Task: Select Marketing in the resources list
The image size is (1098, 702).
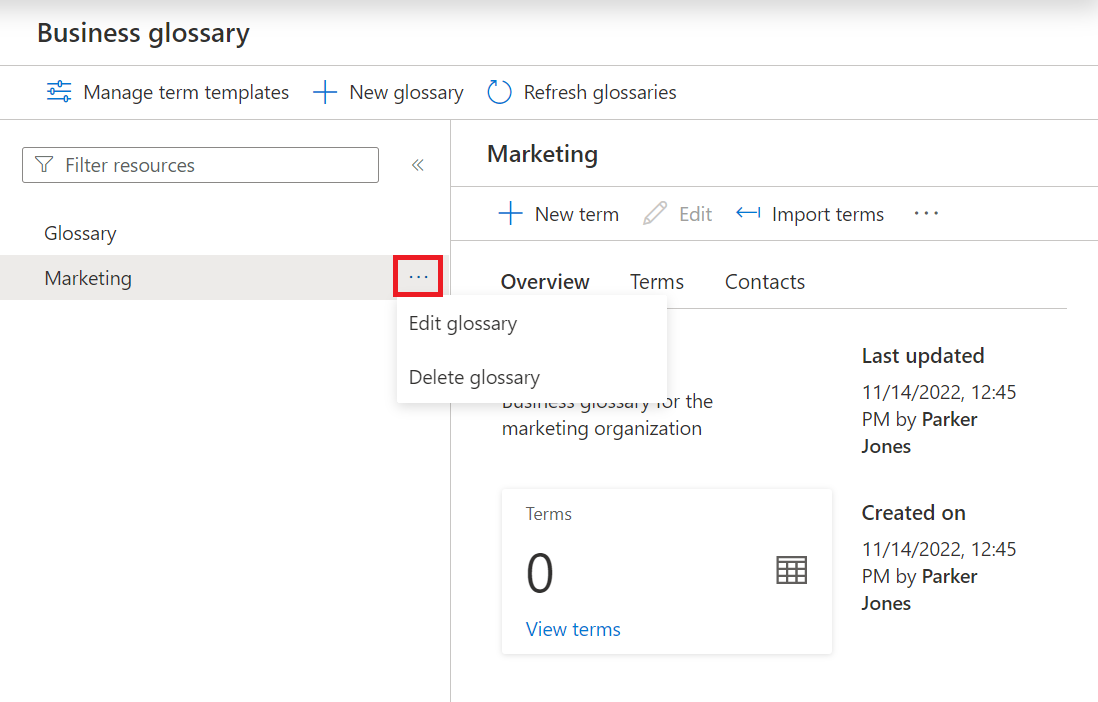Action: tap(88, 278)
